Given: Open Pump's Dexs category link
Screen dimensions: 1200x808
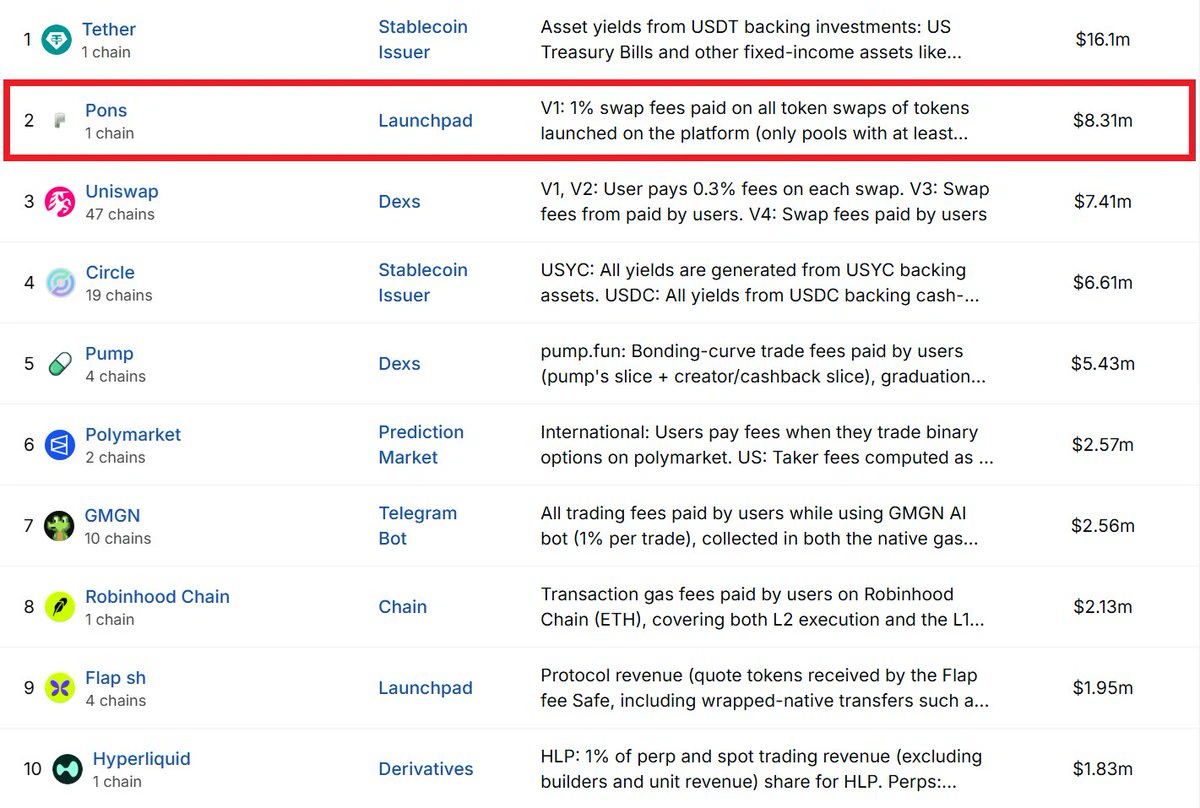Looking at the screenshot, I should pos(399,364).
